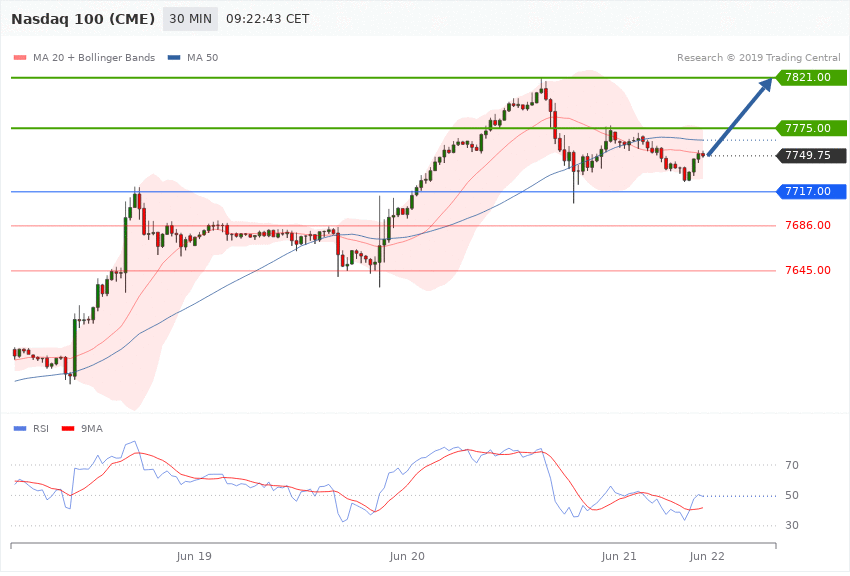
Task: Click the RSI legend label
Action: point(41,429)
